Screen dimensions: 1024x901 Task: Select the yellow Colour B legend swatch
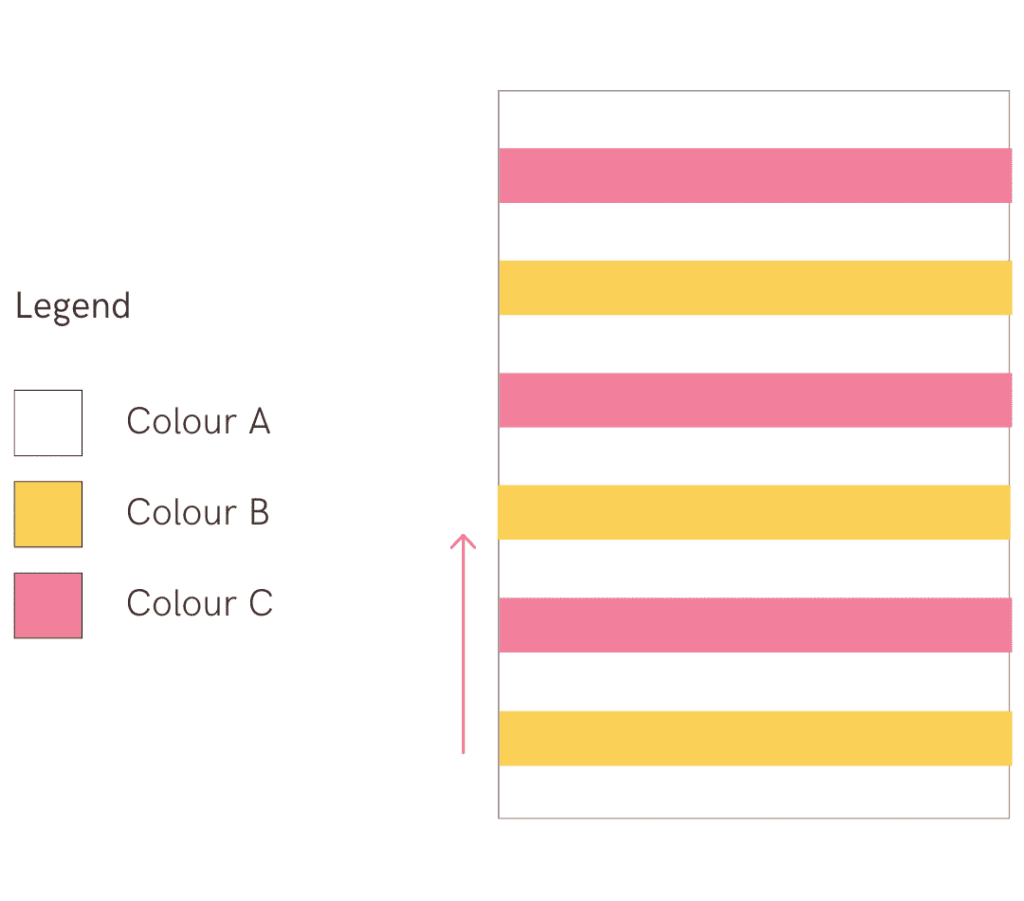pyautogui.click(x=48, y=514)
